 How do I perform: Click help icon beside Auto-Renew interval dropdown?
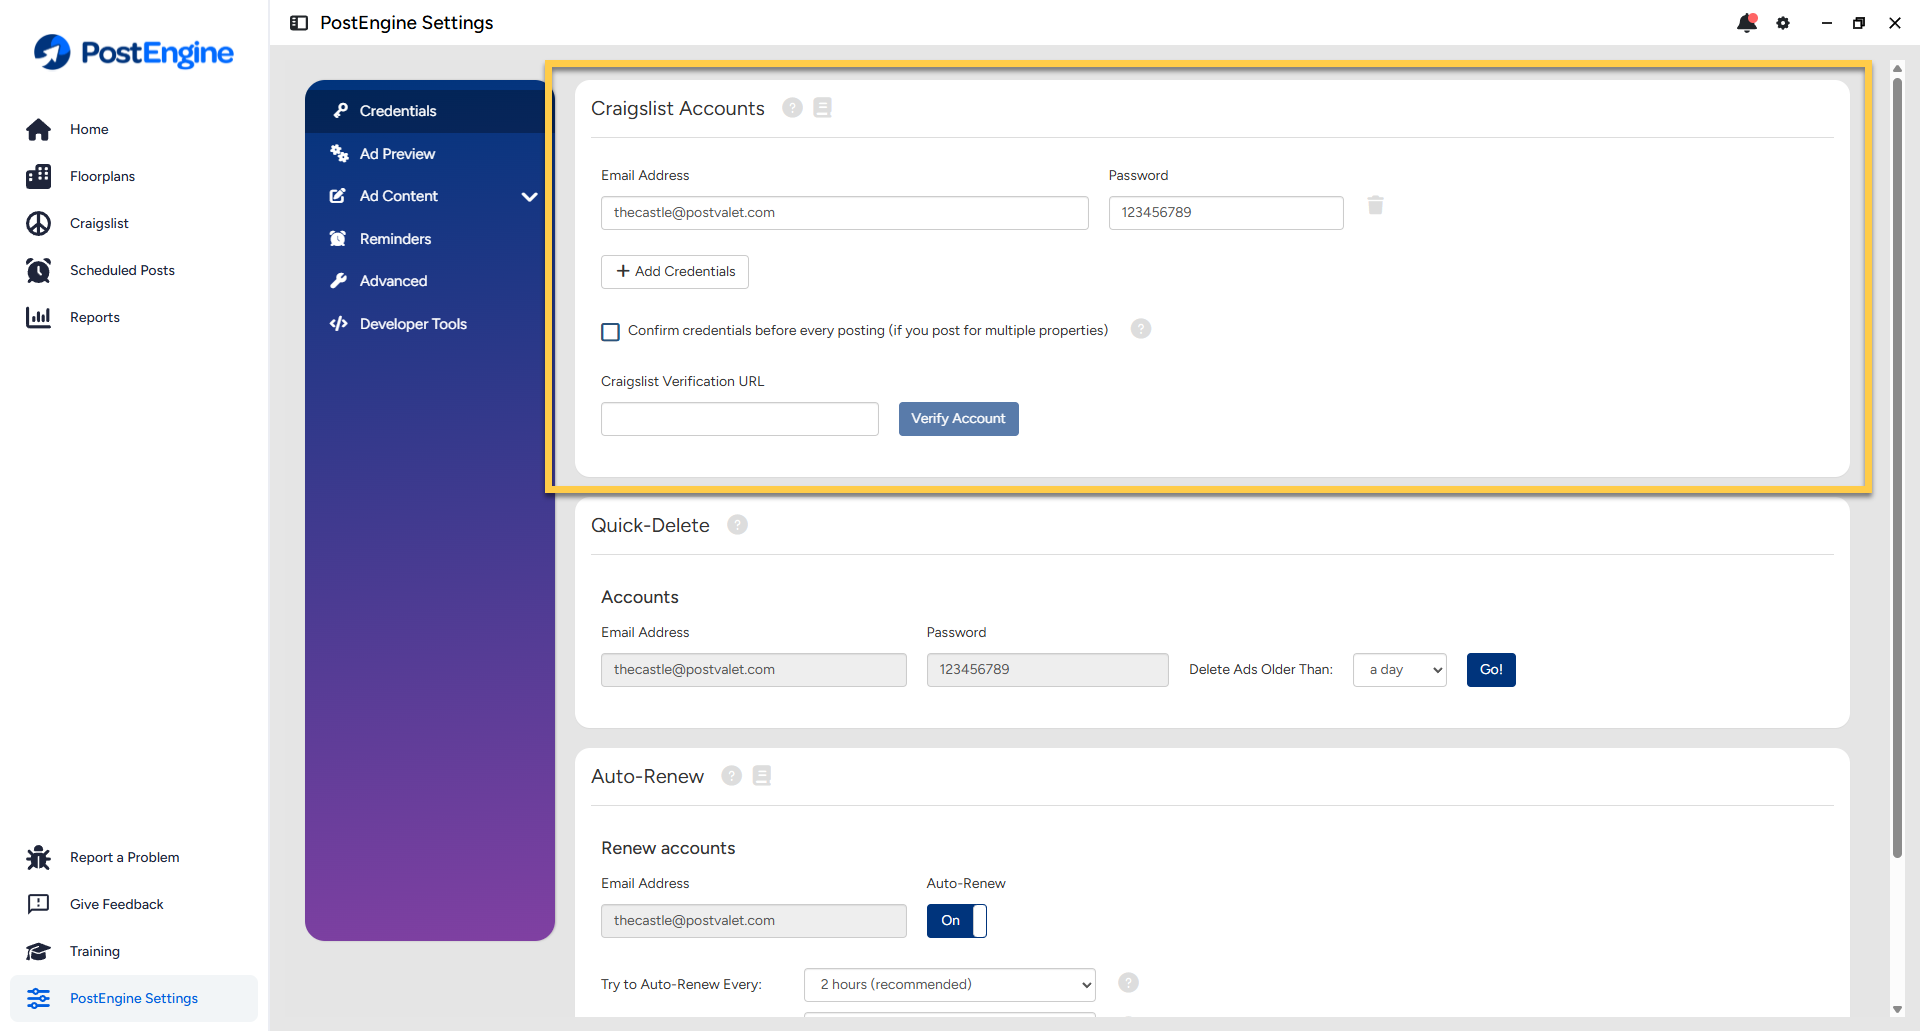tap(1129, 983)
